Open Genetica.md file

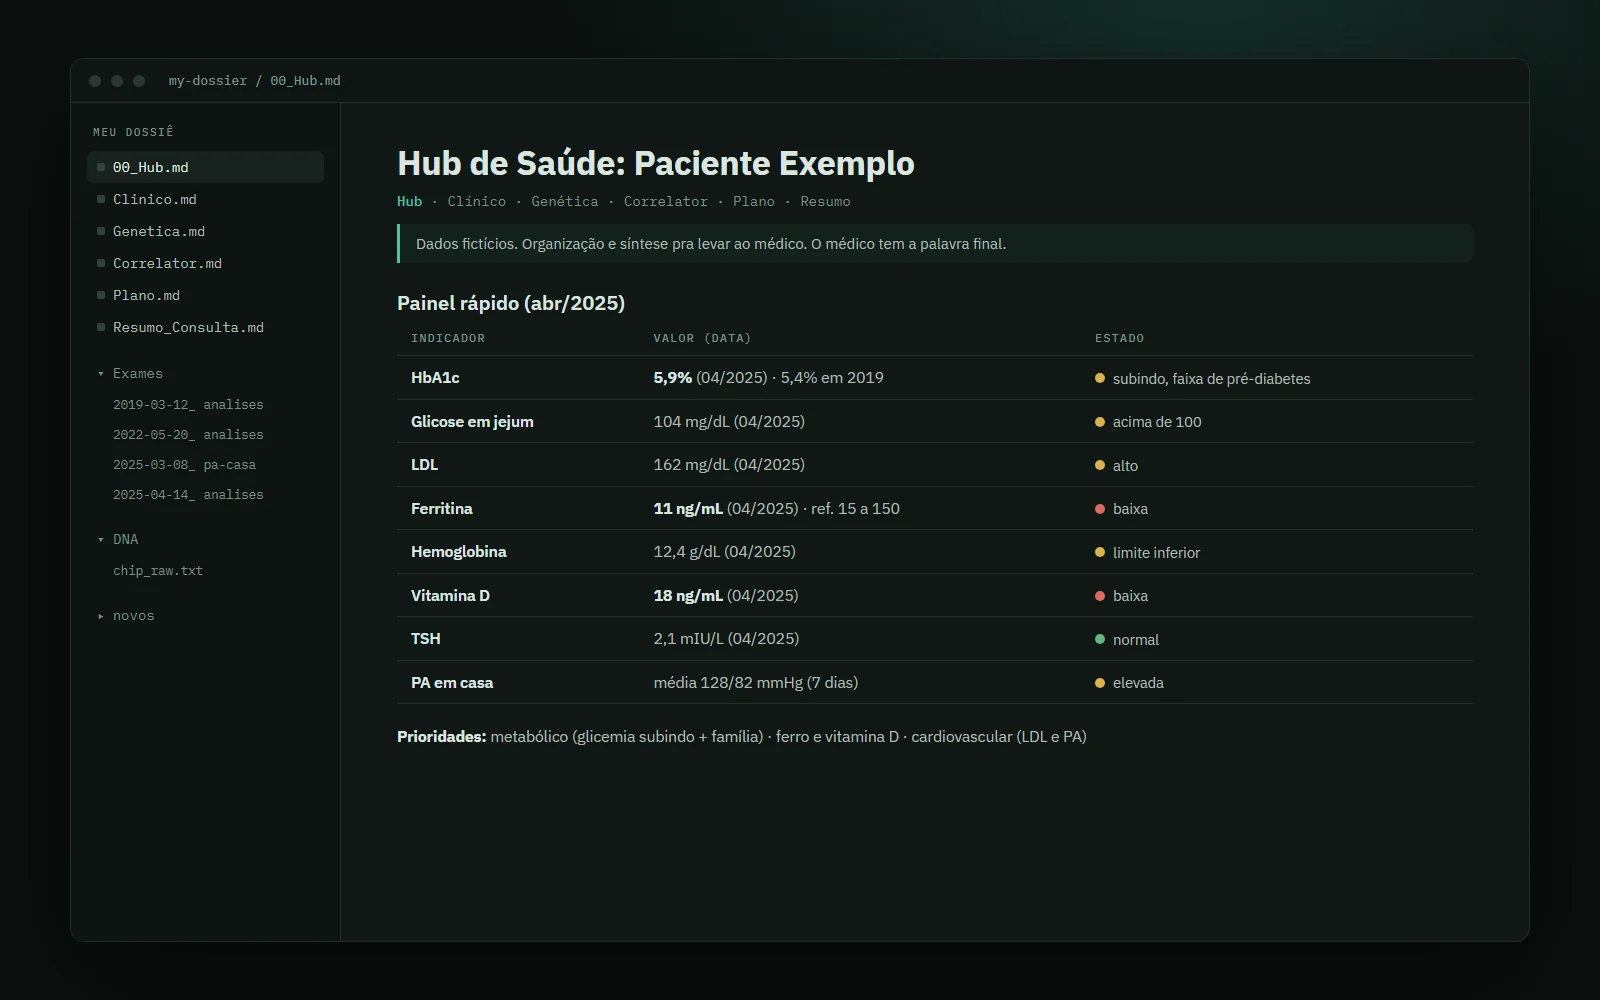click(205, 231)
